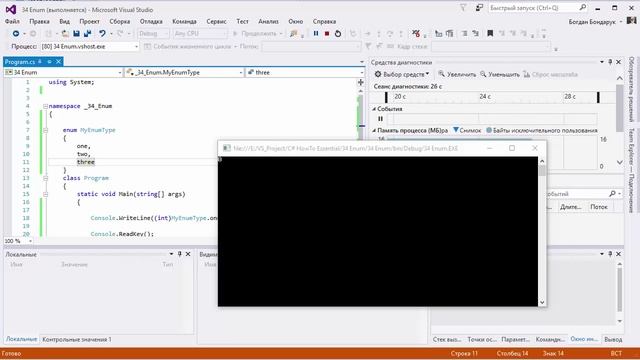This screenshot has height=360, width=640.
Task: Open the Выбор средств dropdown
Action: [x=402, y=74]
